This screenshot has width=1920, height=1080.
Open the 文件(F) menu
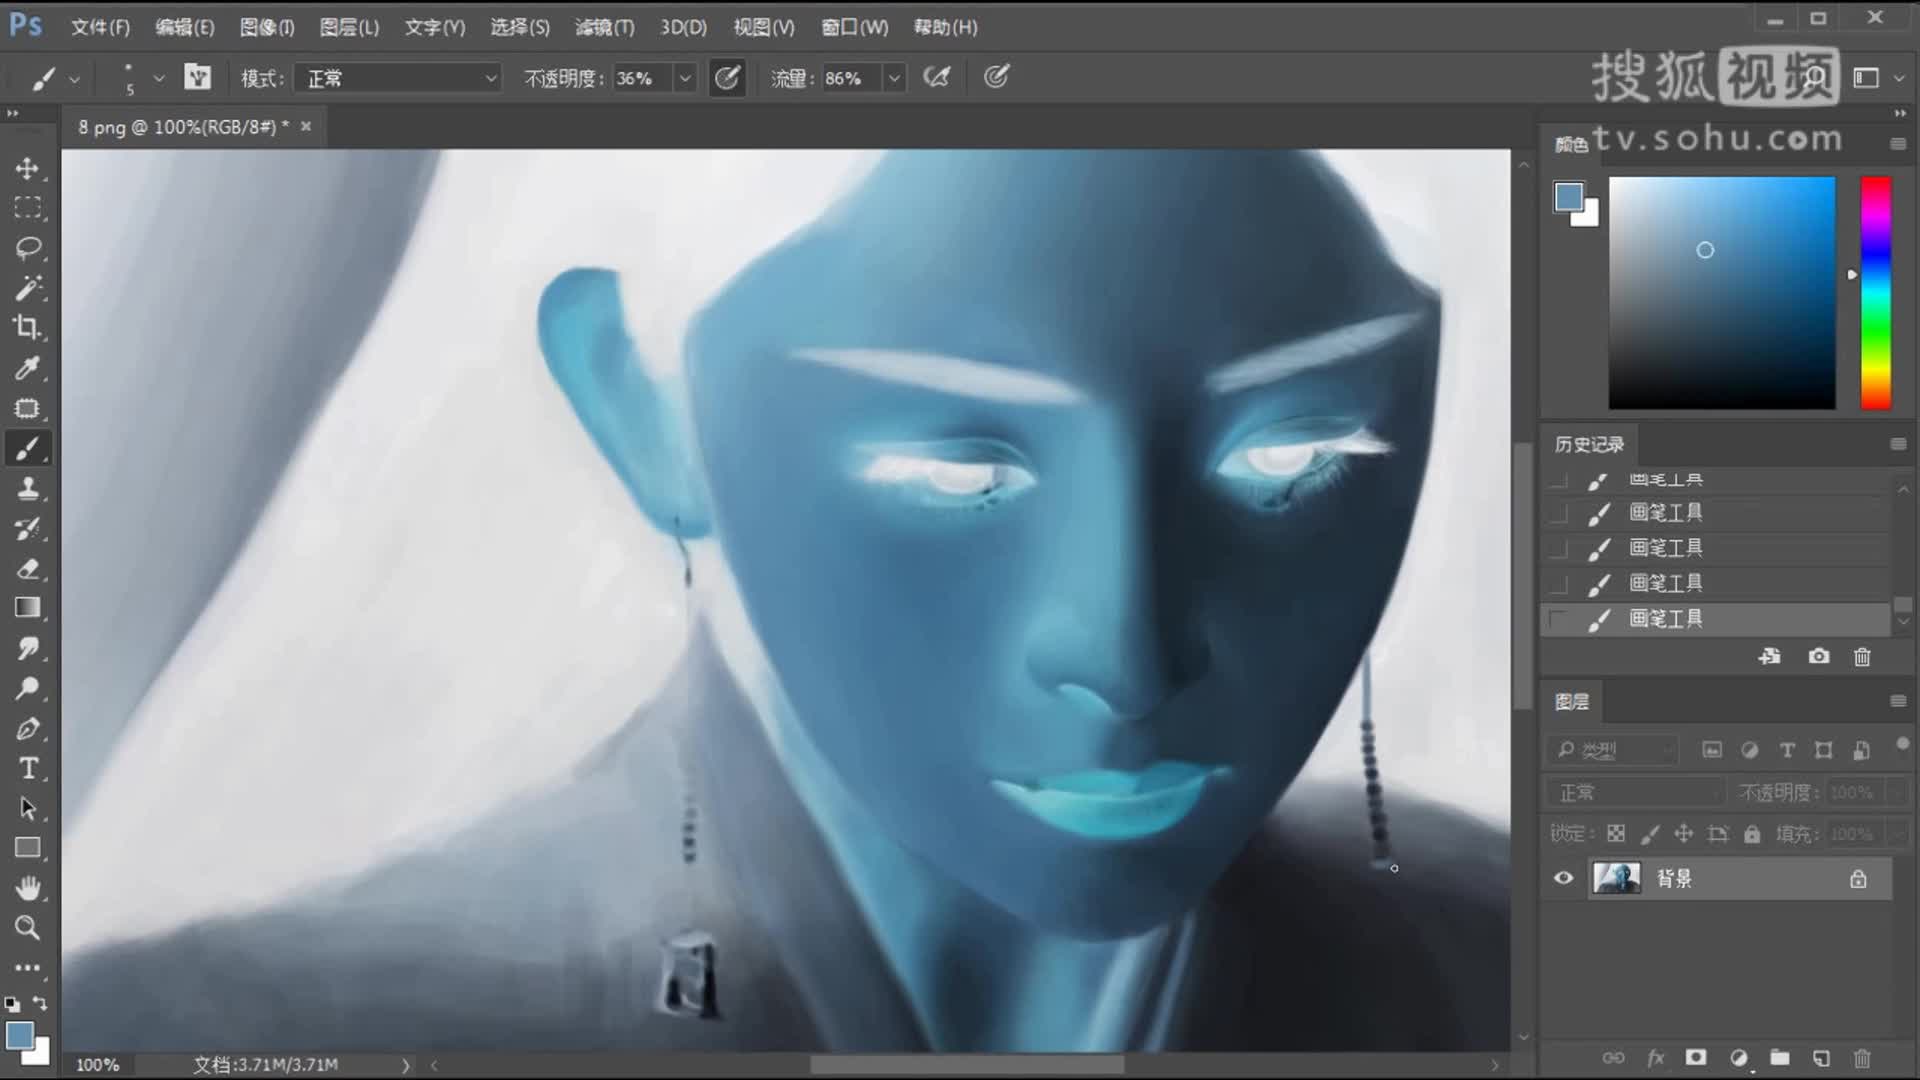point(100,27)
